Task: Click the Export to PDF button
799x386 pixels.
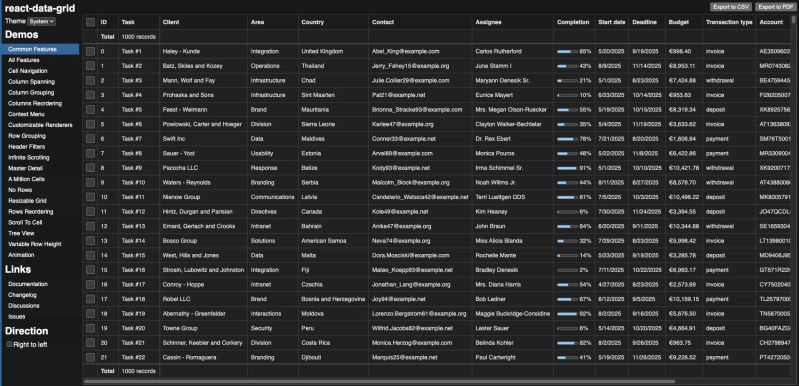Action: point(776,7)
